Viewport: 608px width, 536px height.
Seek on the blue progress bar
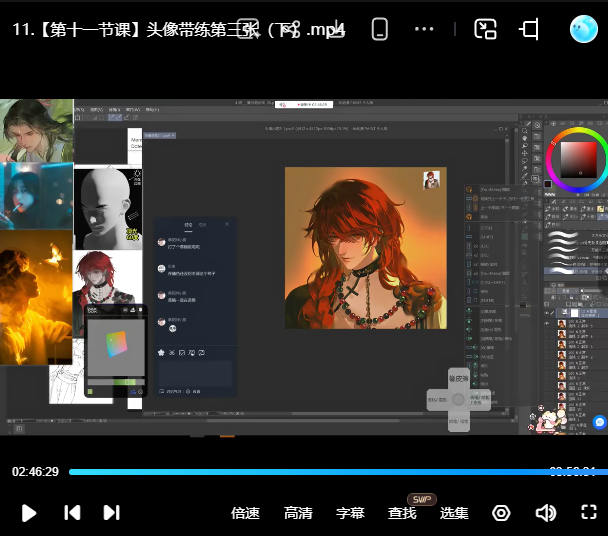click(x=338, y=472)
